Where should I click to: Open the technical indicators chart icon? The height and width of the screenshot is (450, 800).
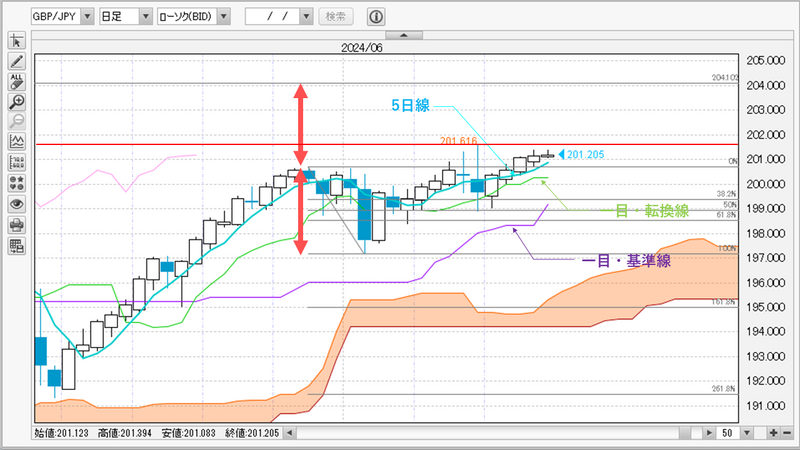[16, 142]
